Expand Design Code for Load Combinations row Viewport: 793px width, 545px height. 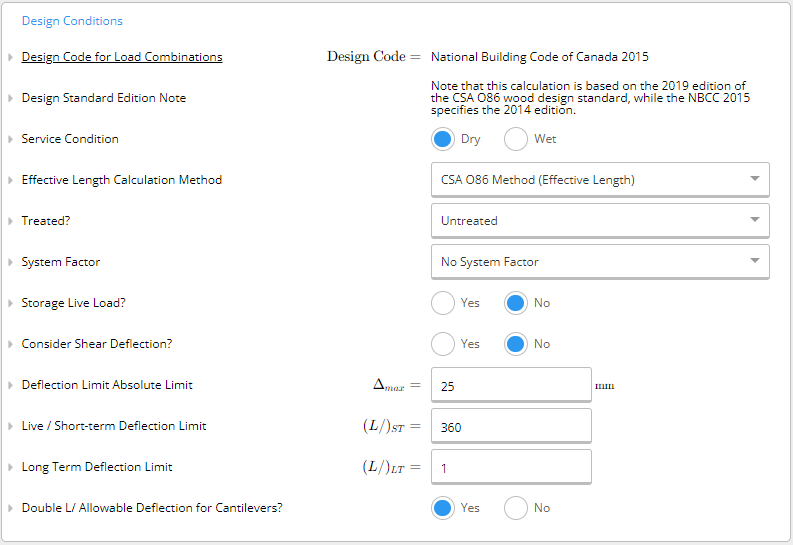[10, 57]
